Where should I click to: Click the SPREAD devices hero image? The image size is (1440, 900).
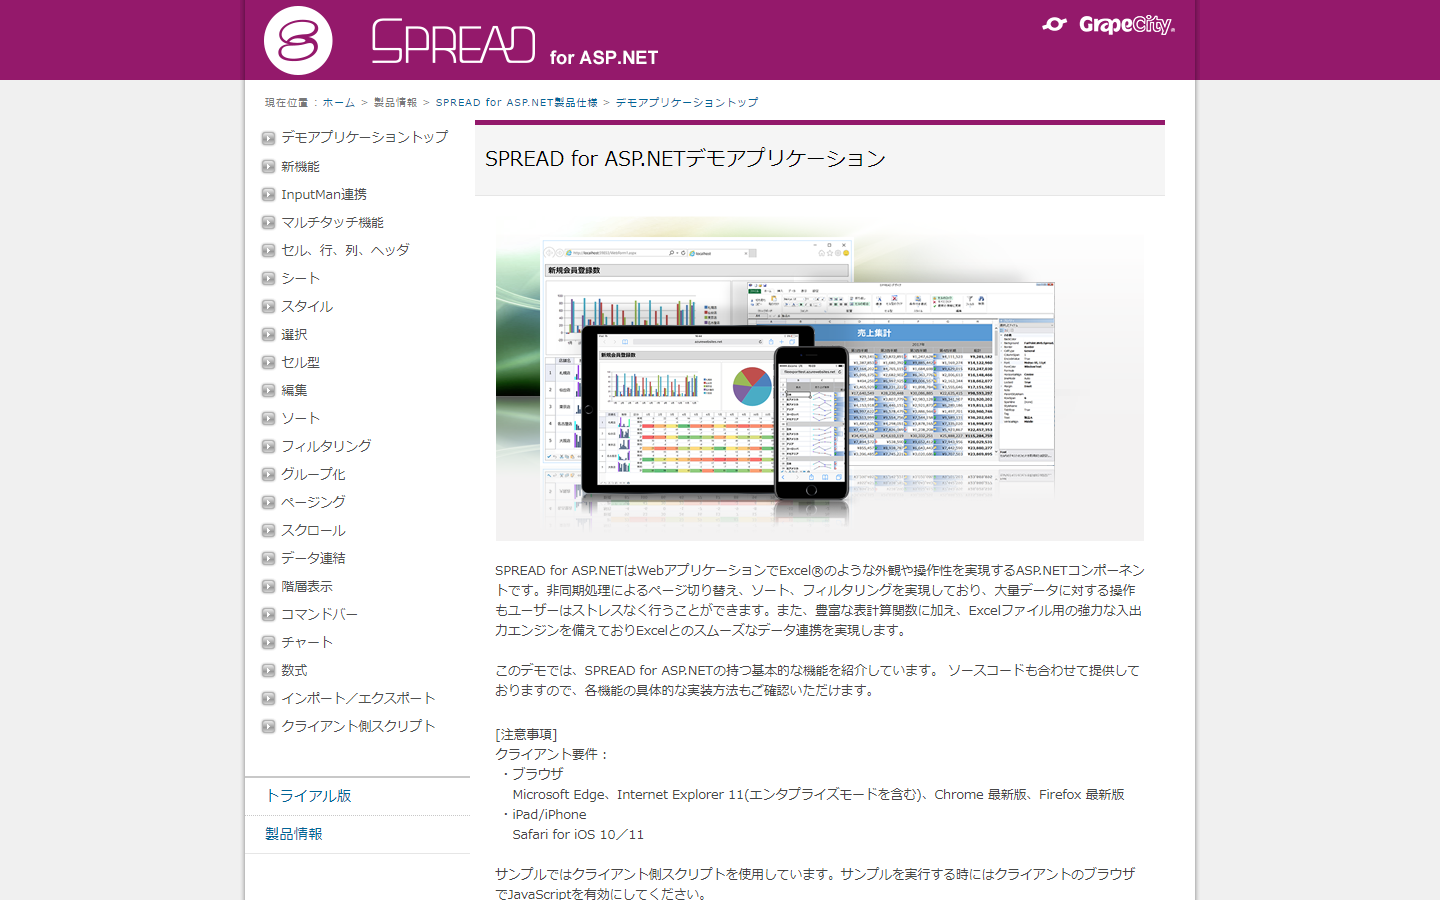click(820, 378)
